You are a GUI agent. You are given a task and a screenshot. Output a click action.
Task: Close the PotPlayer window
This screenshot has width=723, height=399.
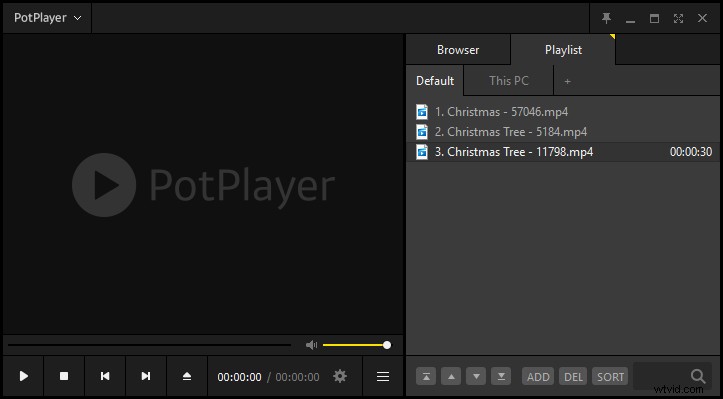(702, 18)
